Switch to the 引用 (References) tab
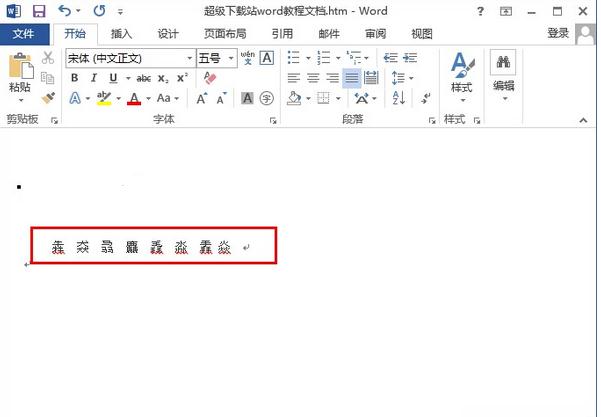601x417 pixels. (282, 34)
